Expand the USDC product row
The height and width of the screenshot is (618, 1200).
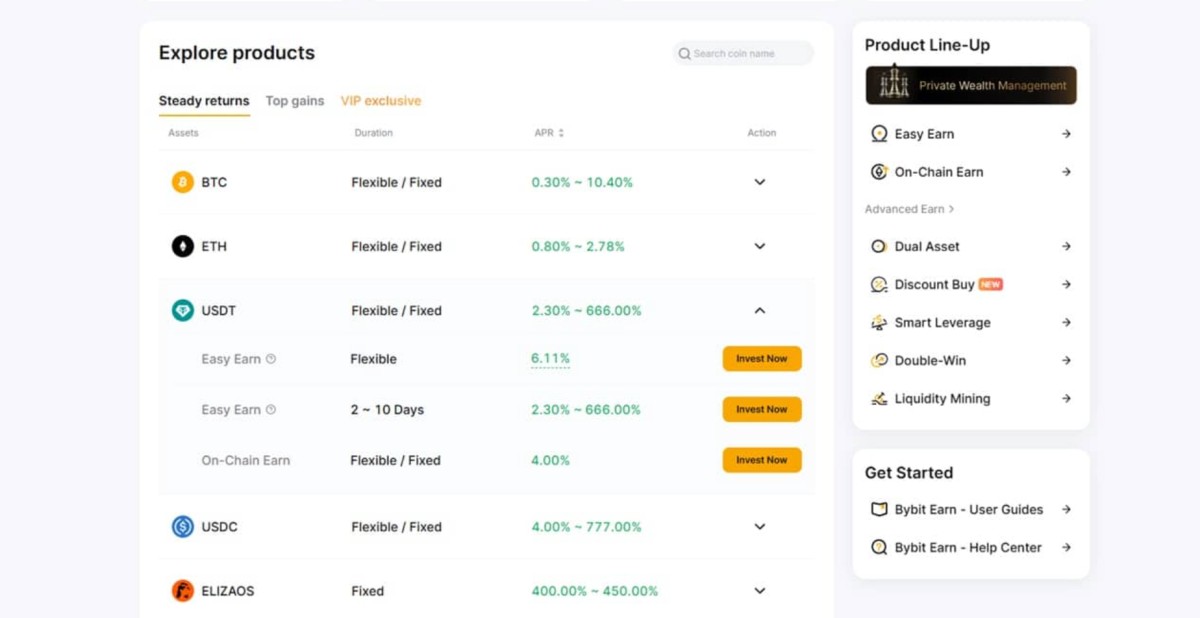tap(760, 527)
